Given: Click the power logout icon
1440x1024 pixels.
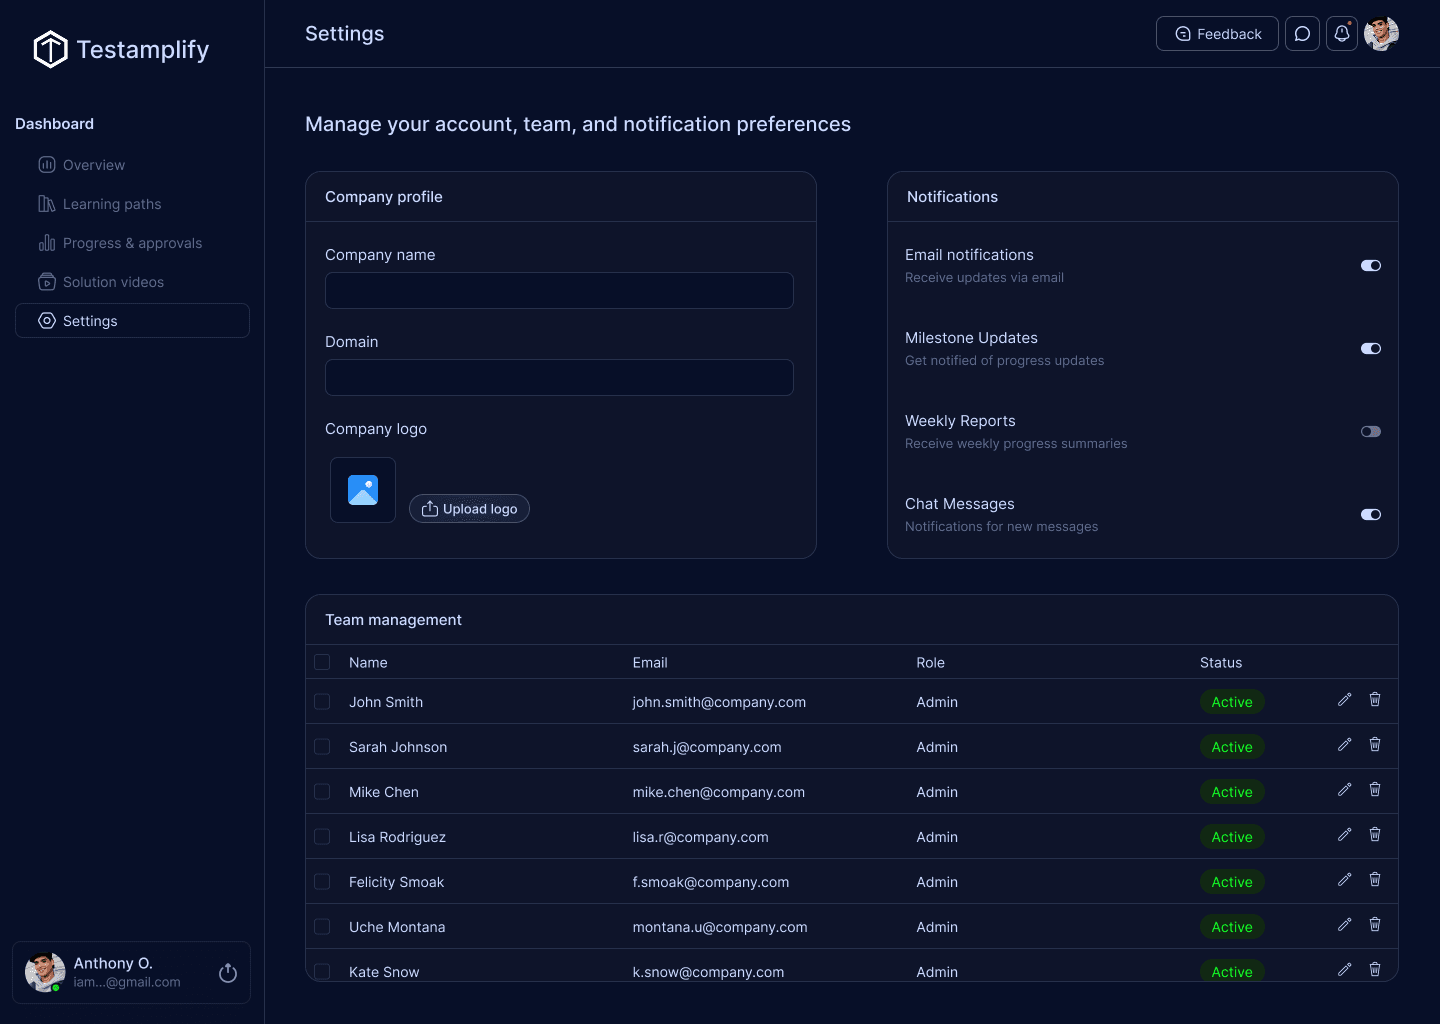Looking at the screenshot, I should 228,973.
